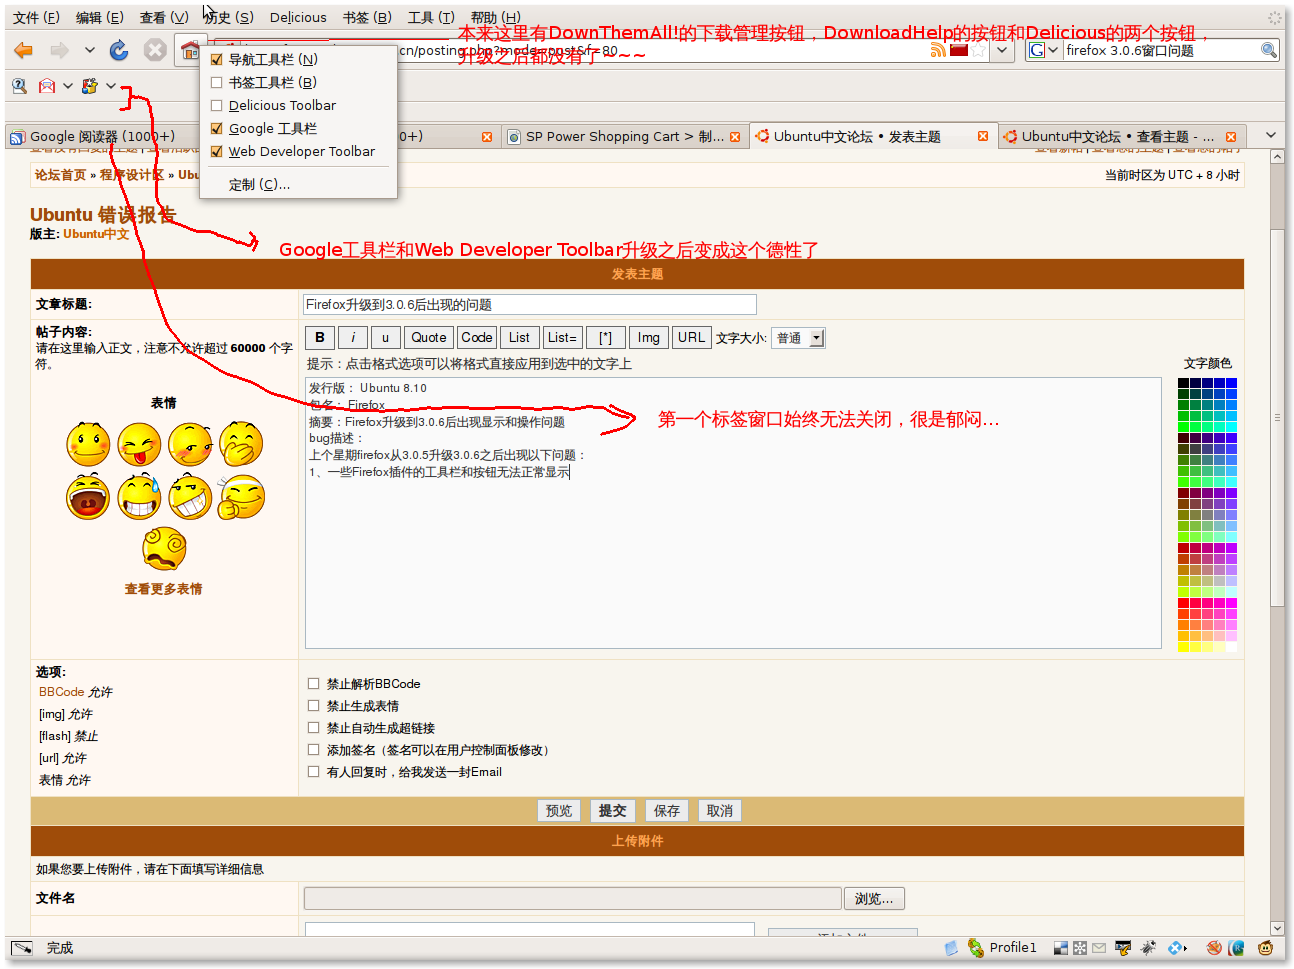Expand dropdown next to mail envelope icon
The width and height of the screenshot is (1294, 969).
coord(67,86)
